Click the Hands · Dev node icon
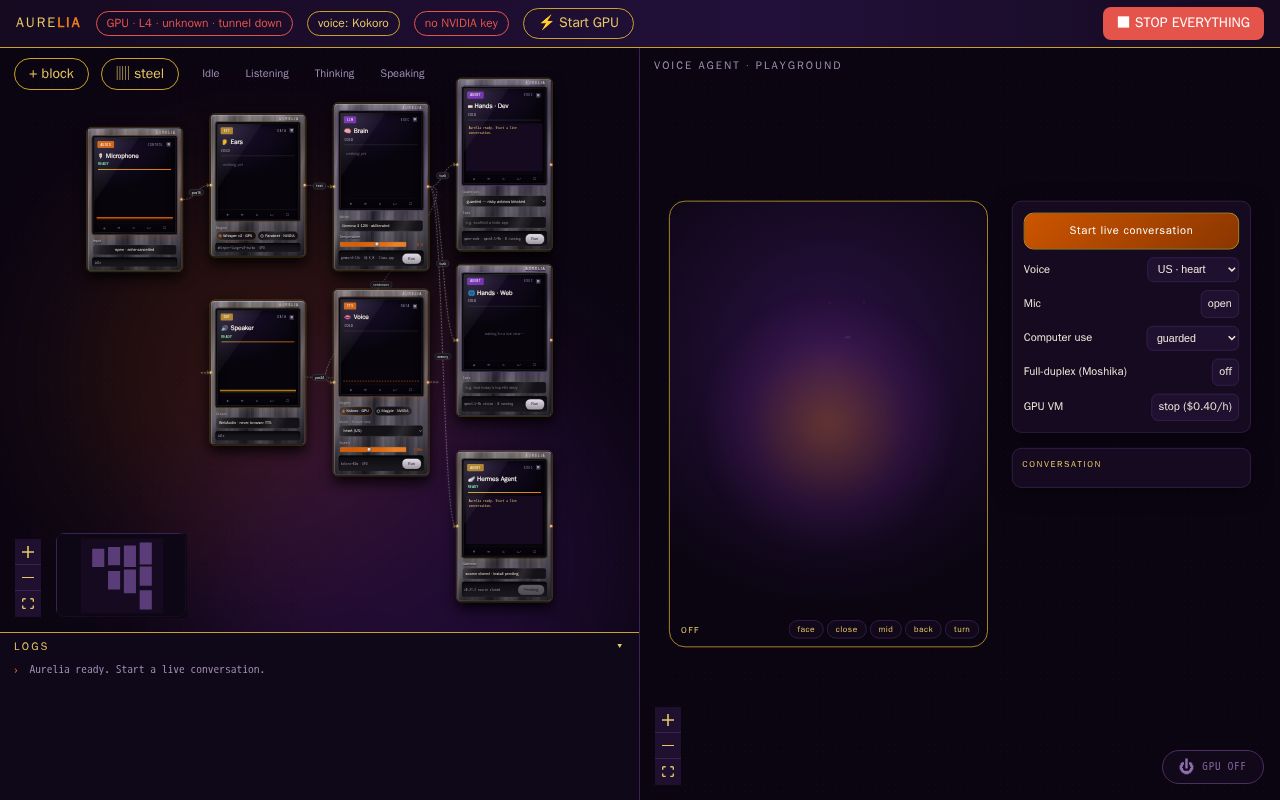 point(470,106)
